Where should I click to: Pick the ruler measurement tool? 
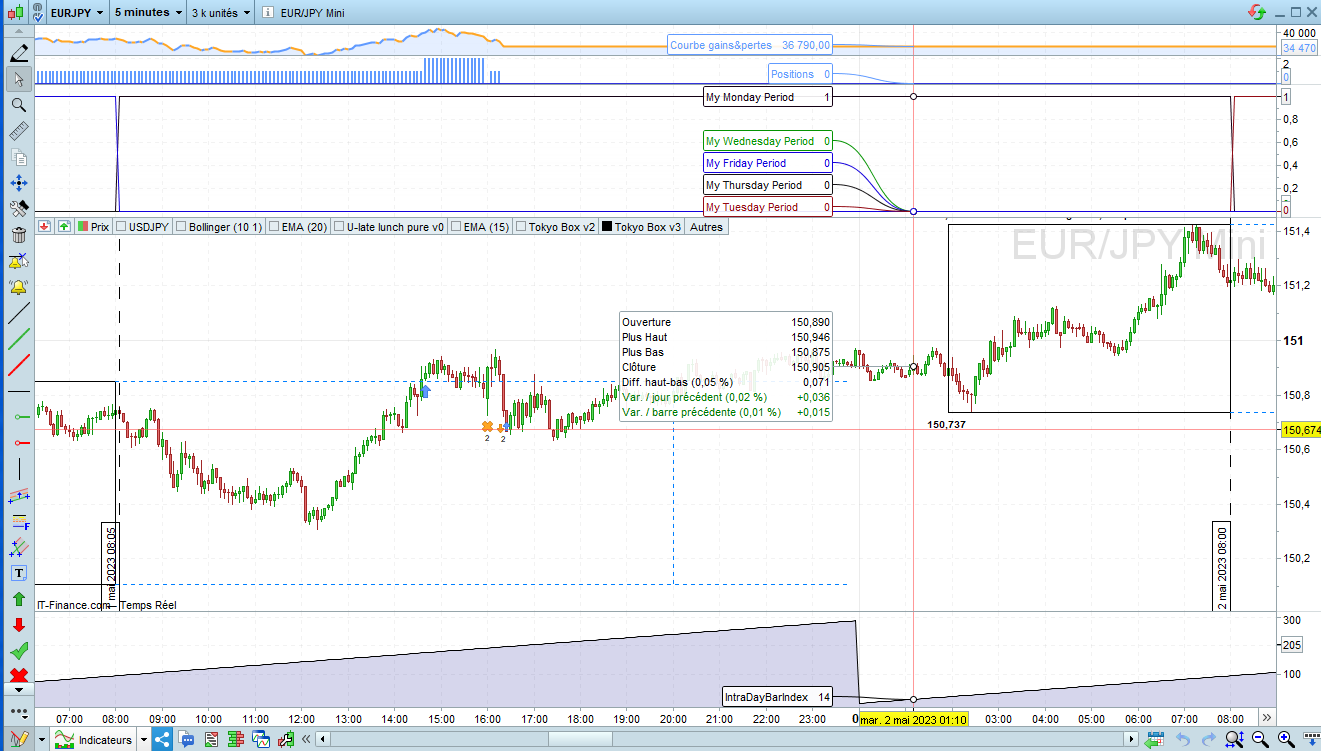18,131
